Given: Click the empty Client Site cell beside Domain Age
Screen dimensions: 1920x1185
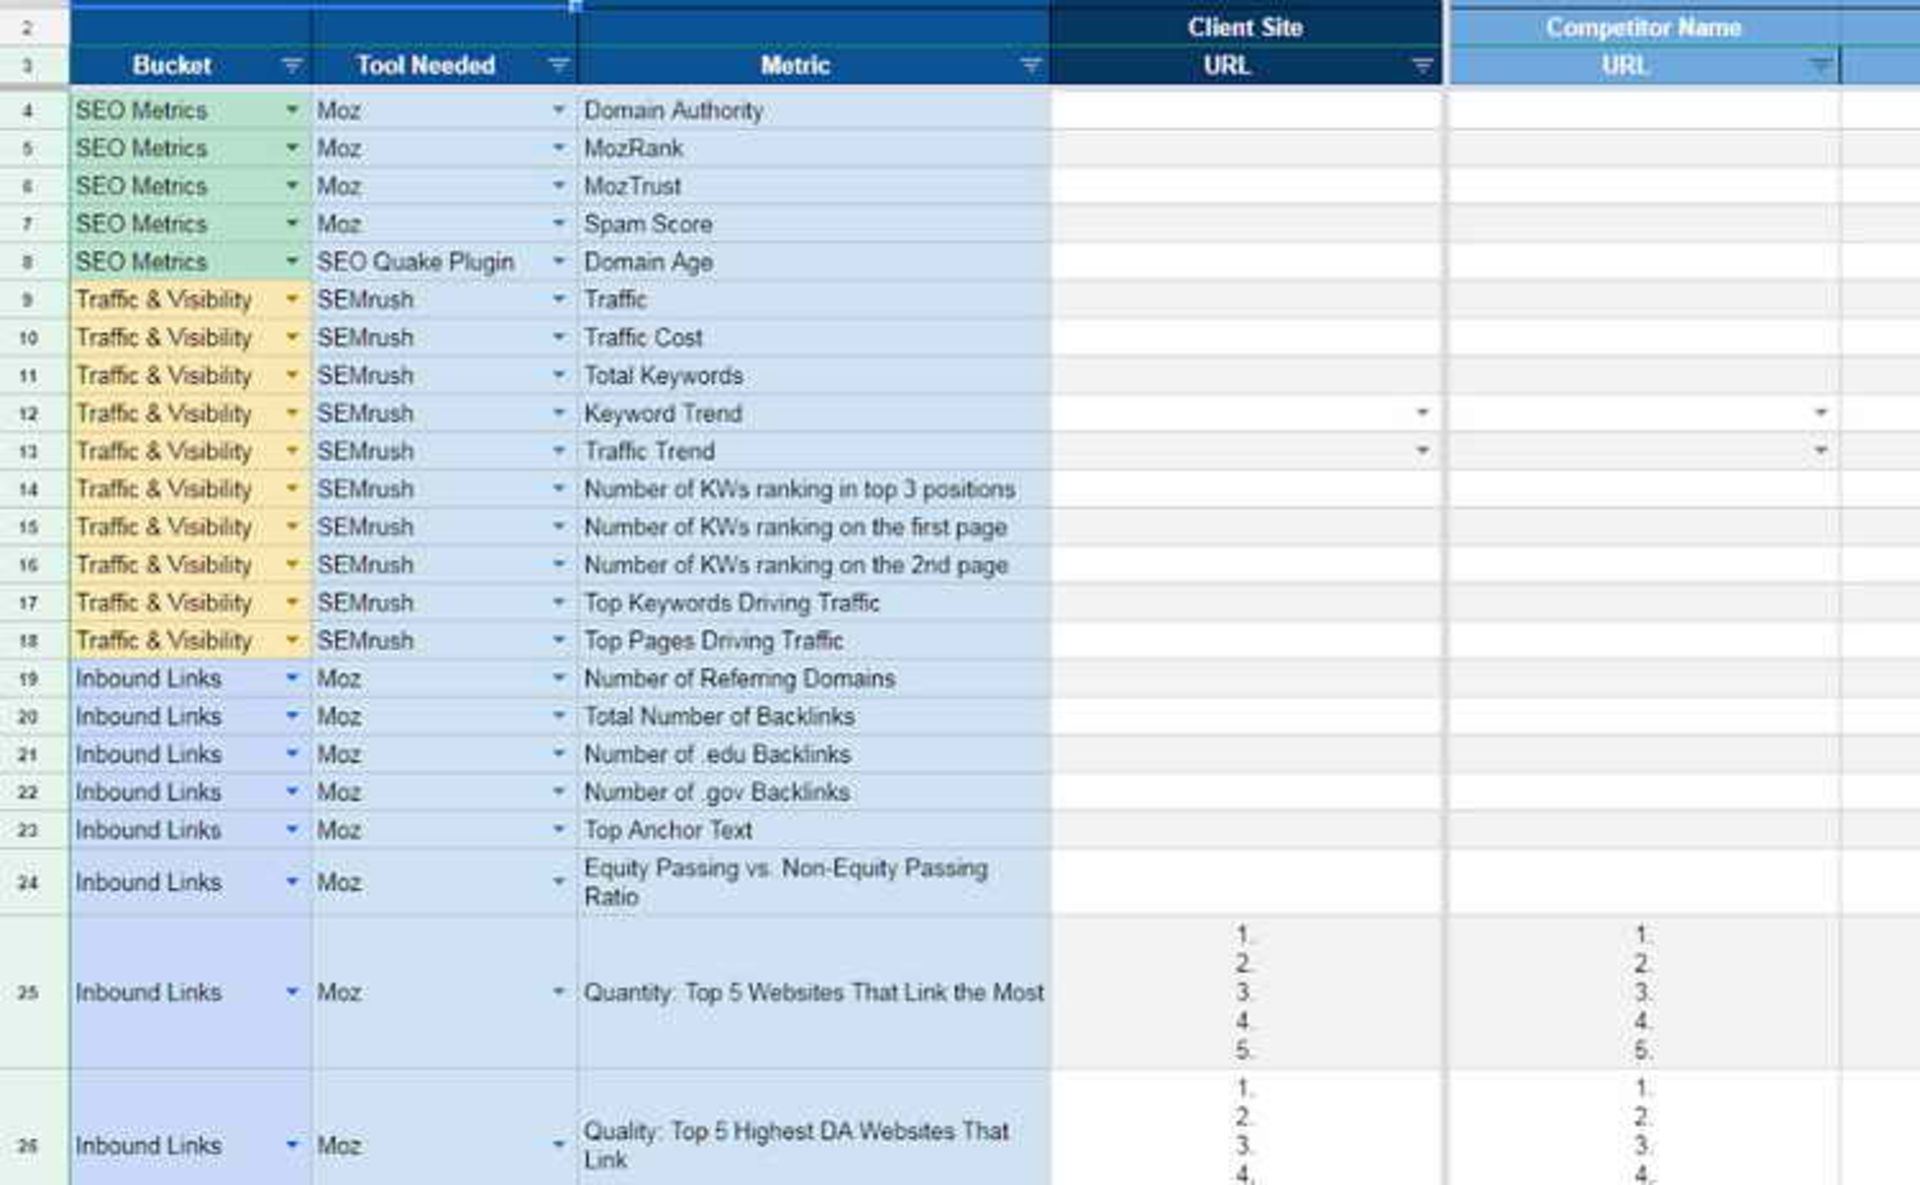Looking at the screenshot, I should coord(1245,261).
